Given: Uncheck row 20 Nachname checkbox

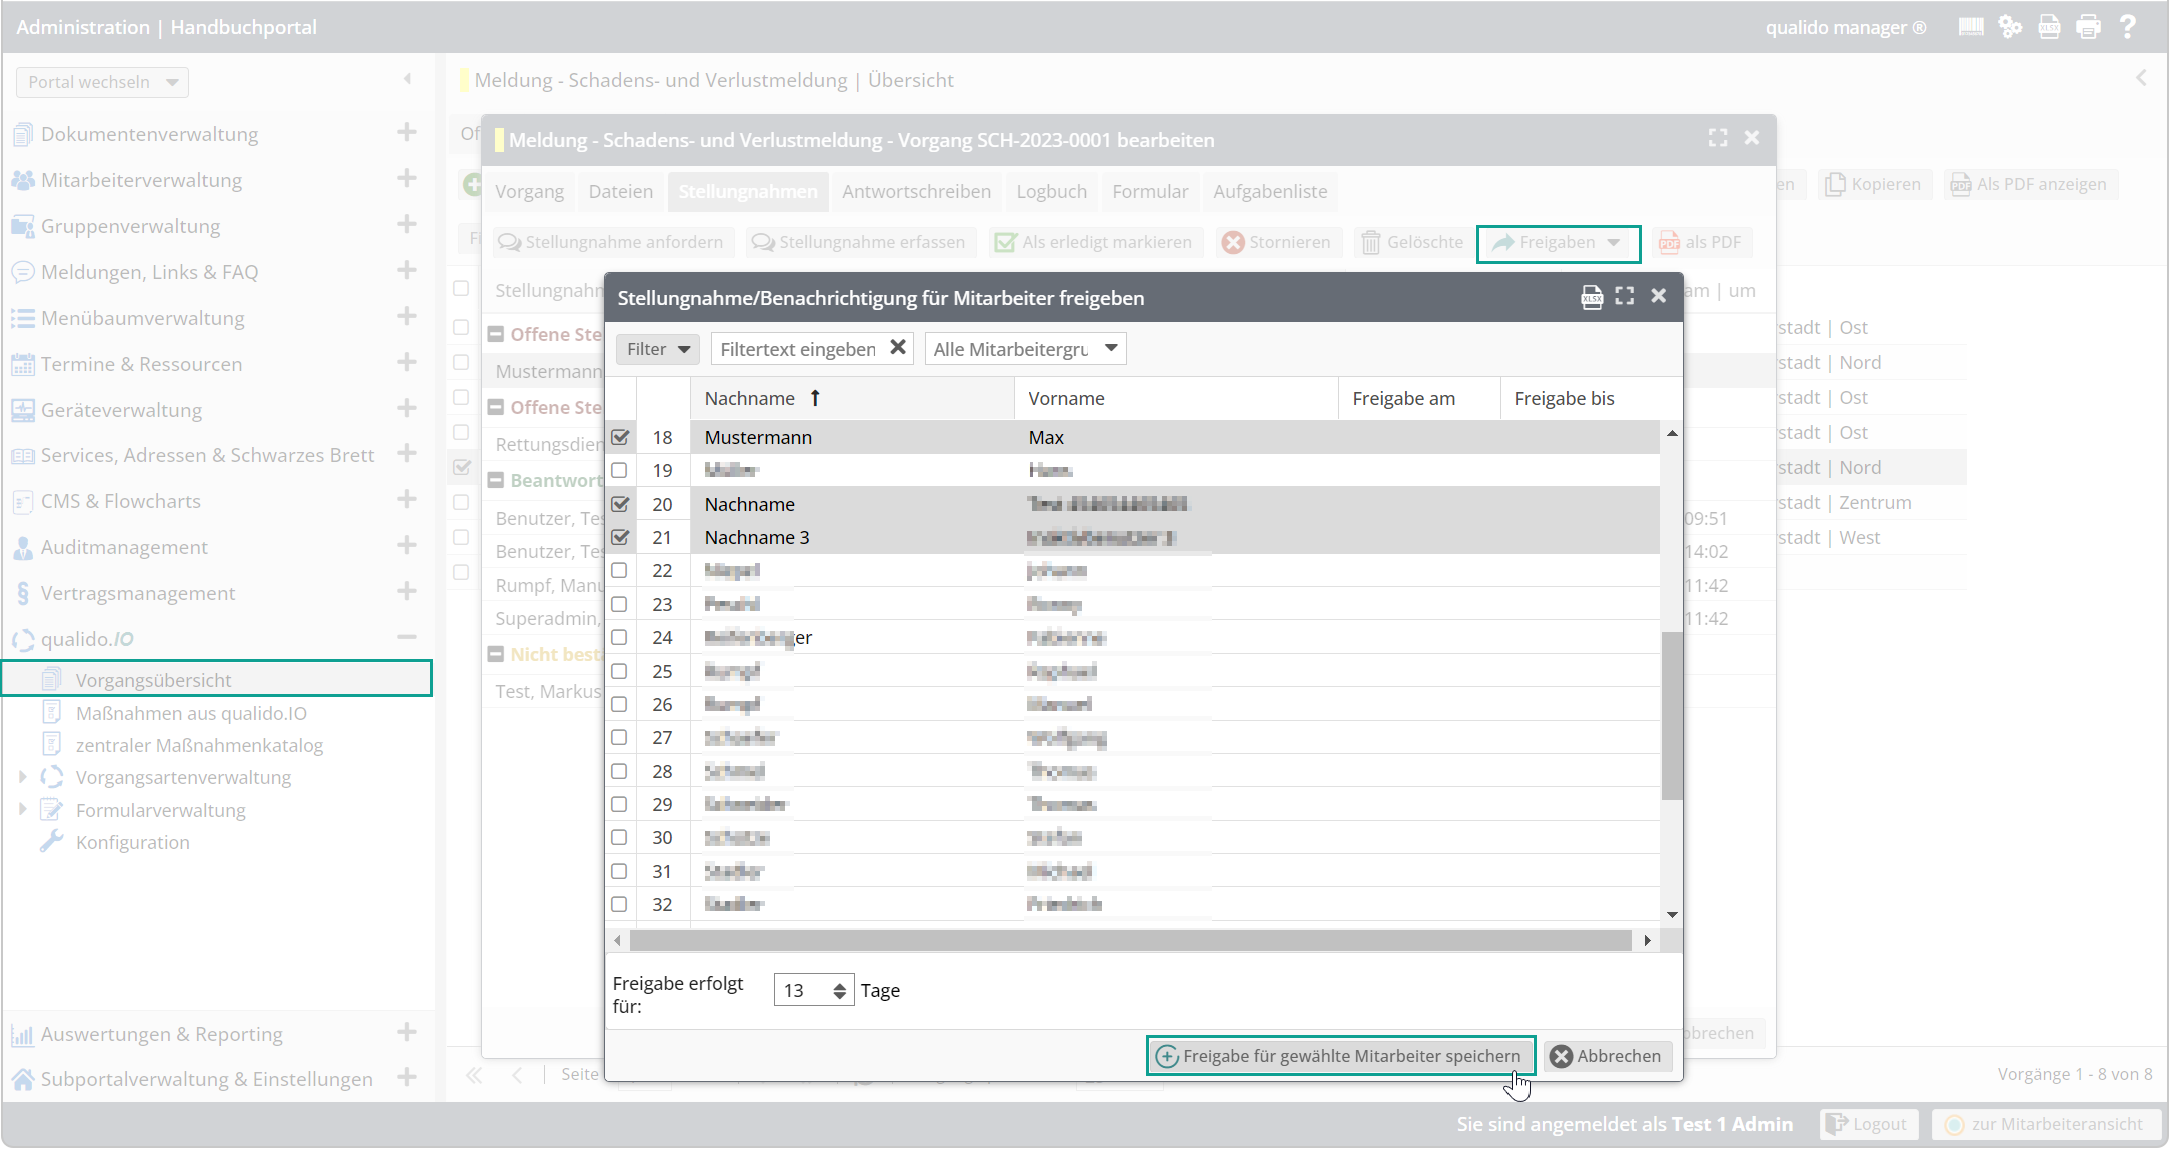Looking at the screenshot, I should [620, 504].
